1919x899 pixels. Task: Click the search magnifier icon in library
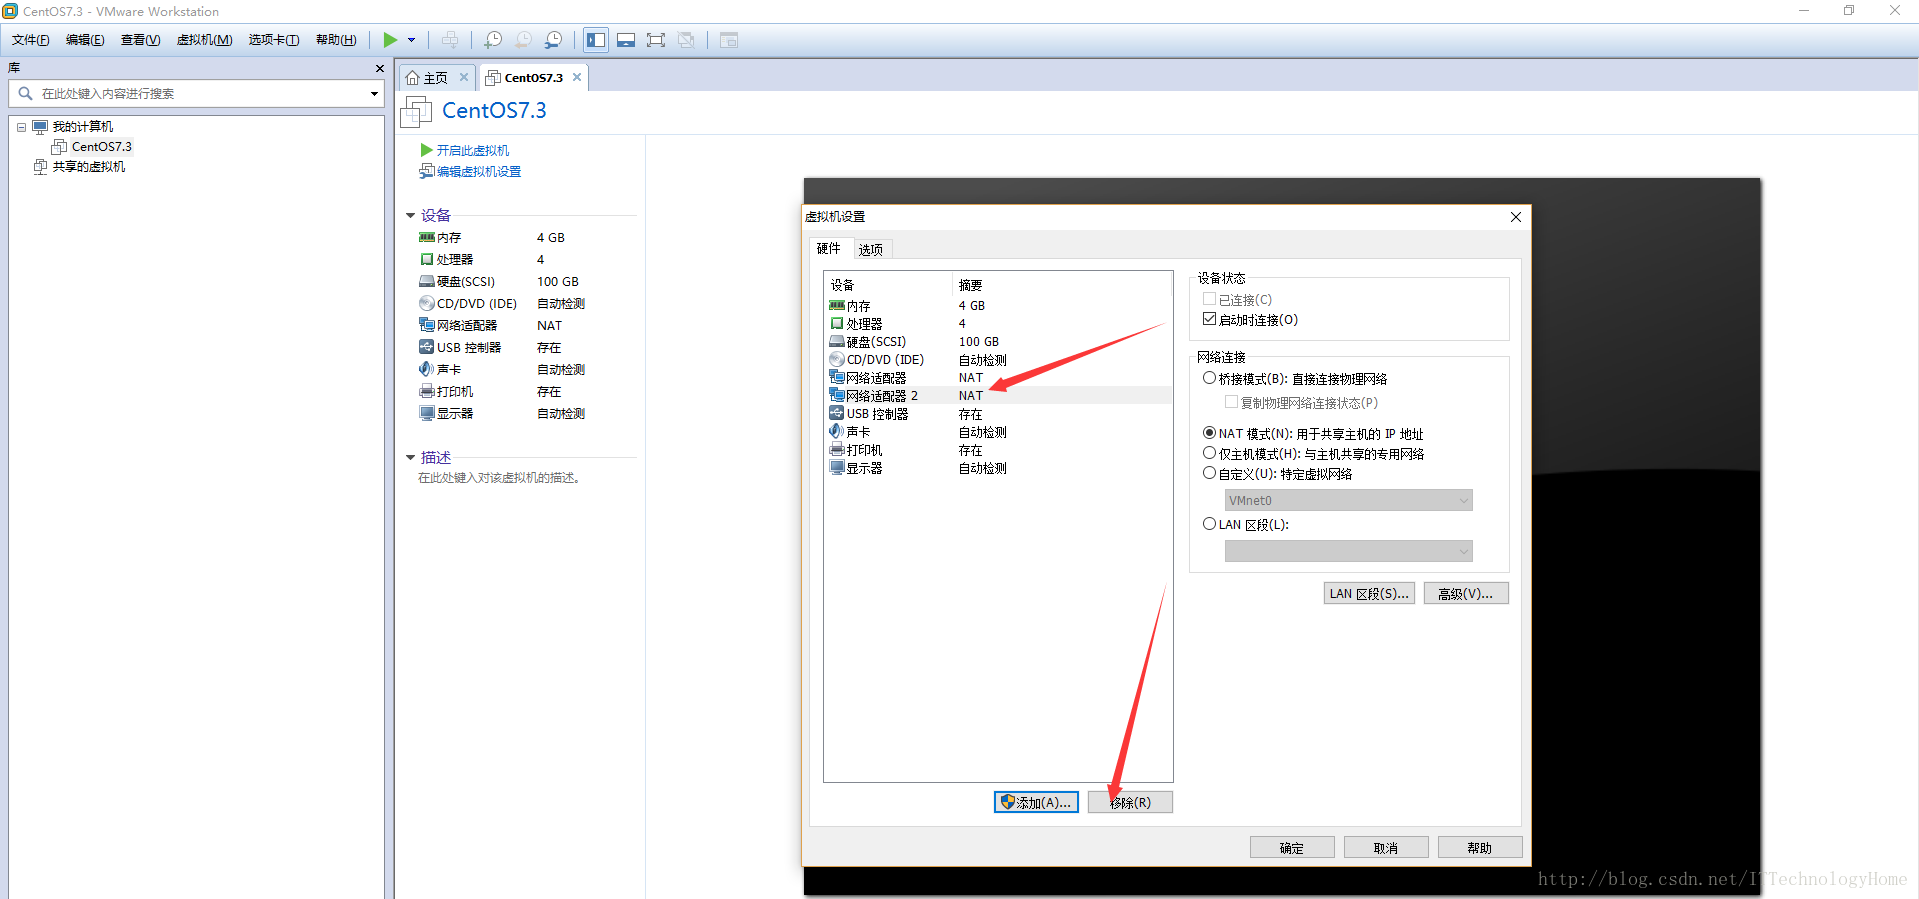tap(26, 93)
